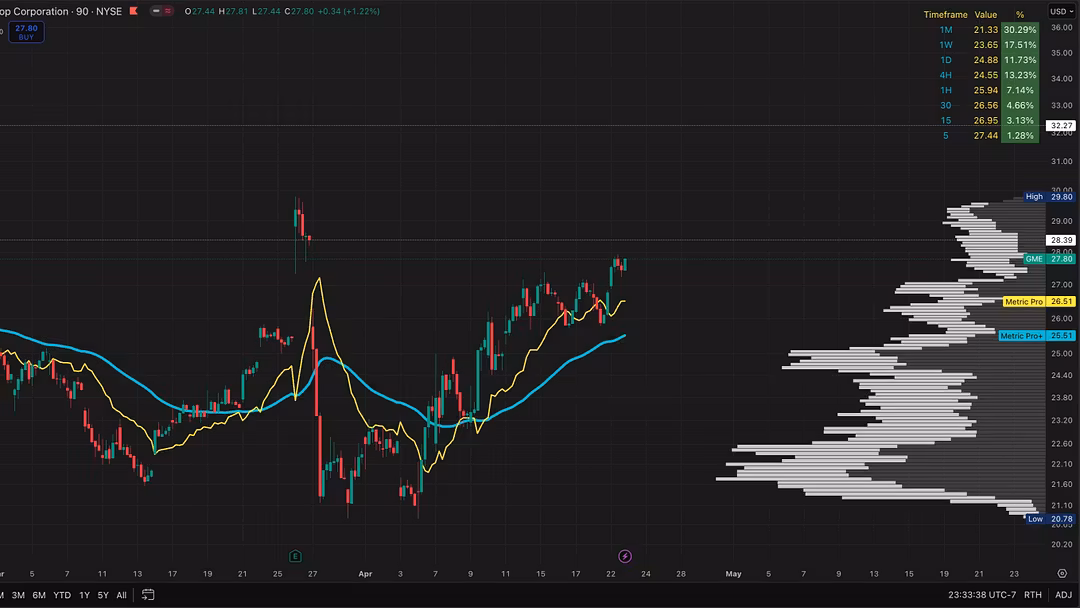Toggle RTH regular trading hours session
The image size is (1080, 608).
(x=1033, y=595)
